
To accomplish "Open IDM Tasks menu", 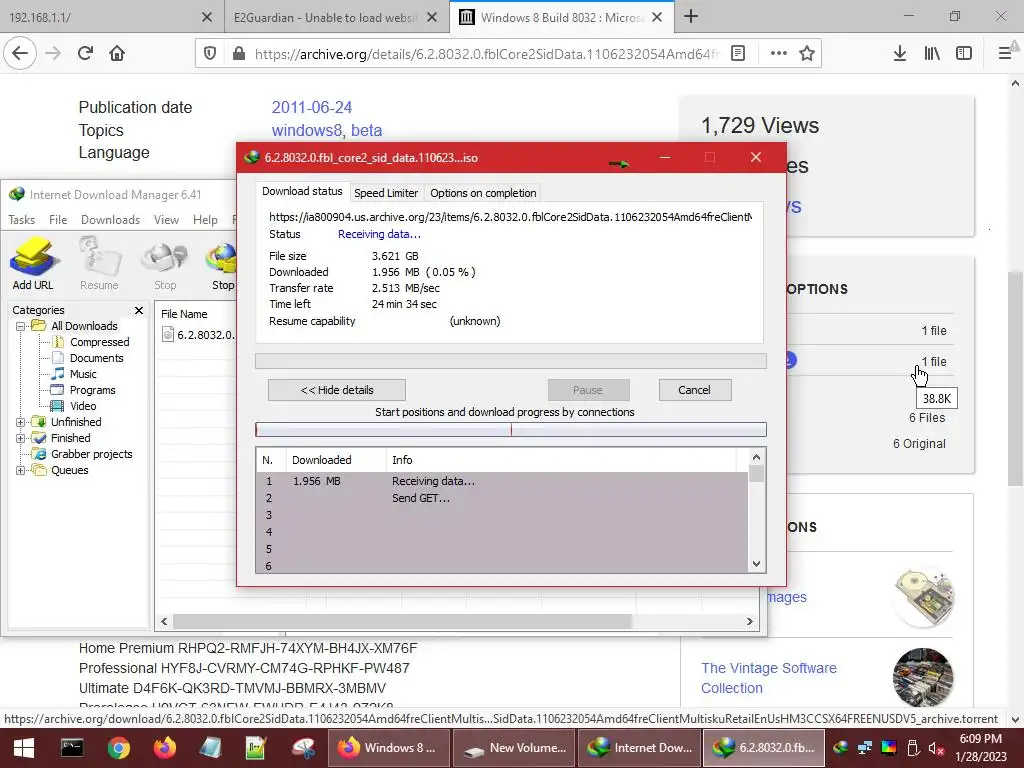I will (22, 219).
